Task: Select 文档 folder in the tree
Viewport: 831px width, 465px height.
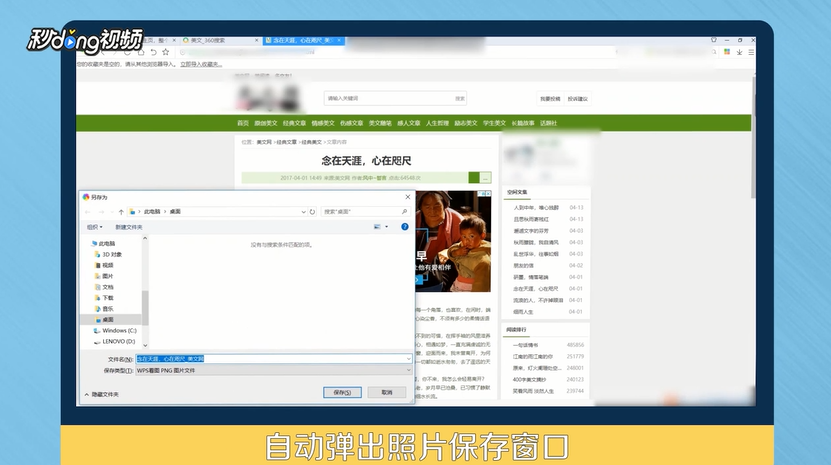Action: (x=108, y=287)
